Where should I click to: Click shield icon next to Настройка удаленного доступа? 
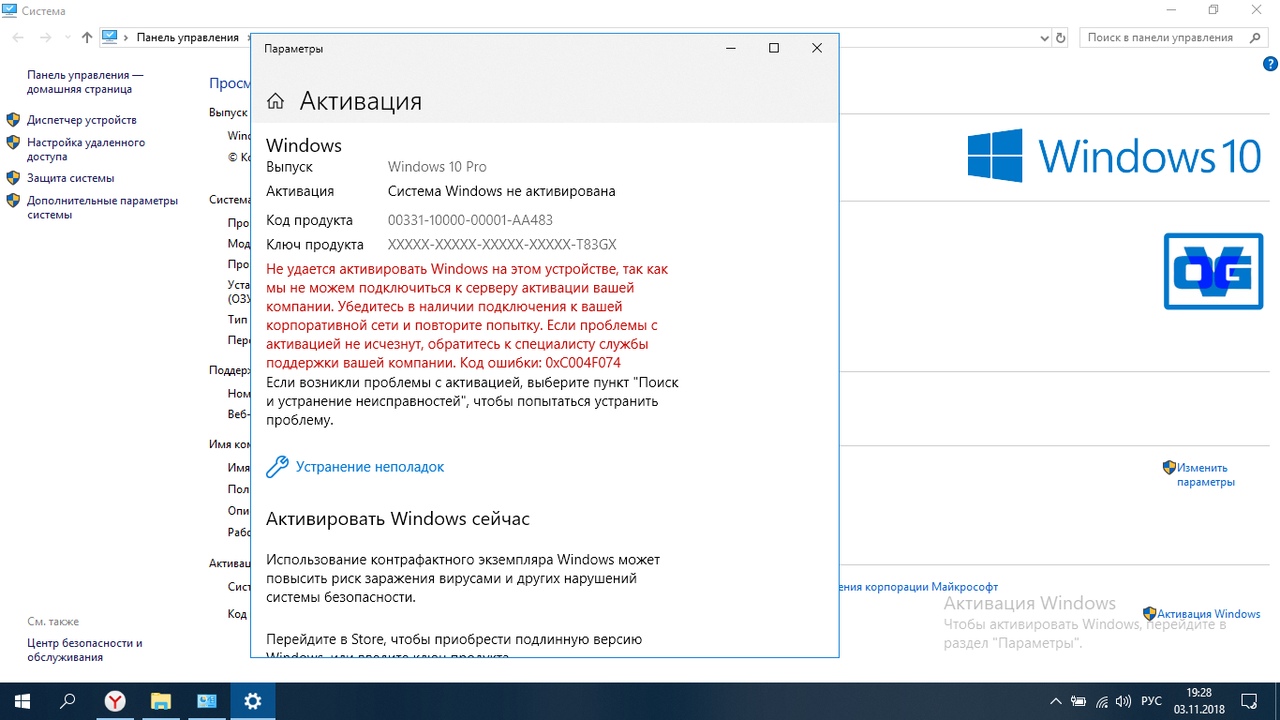coord(13,143)
